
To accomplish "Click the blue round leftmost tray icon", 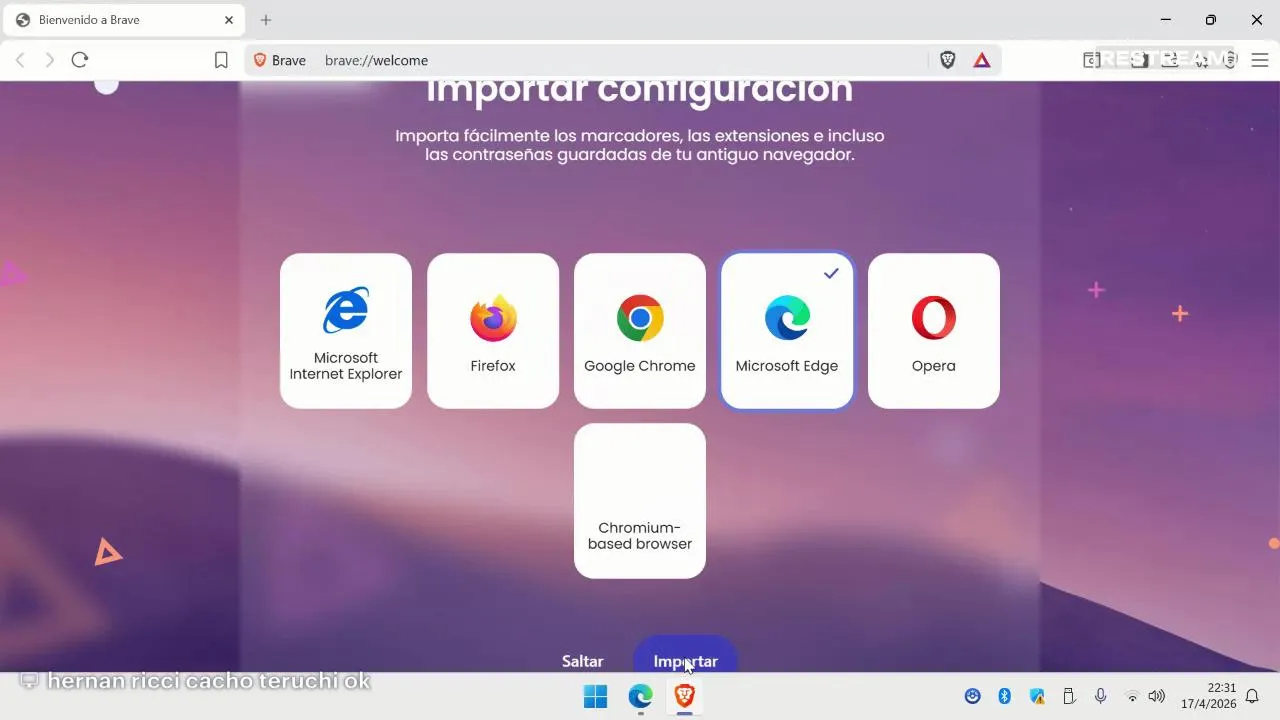I will coord(972,696).
